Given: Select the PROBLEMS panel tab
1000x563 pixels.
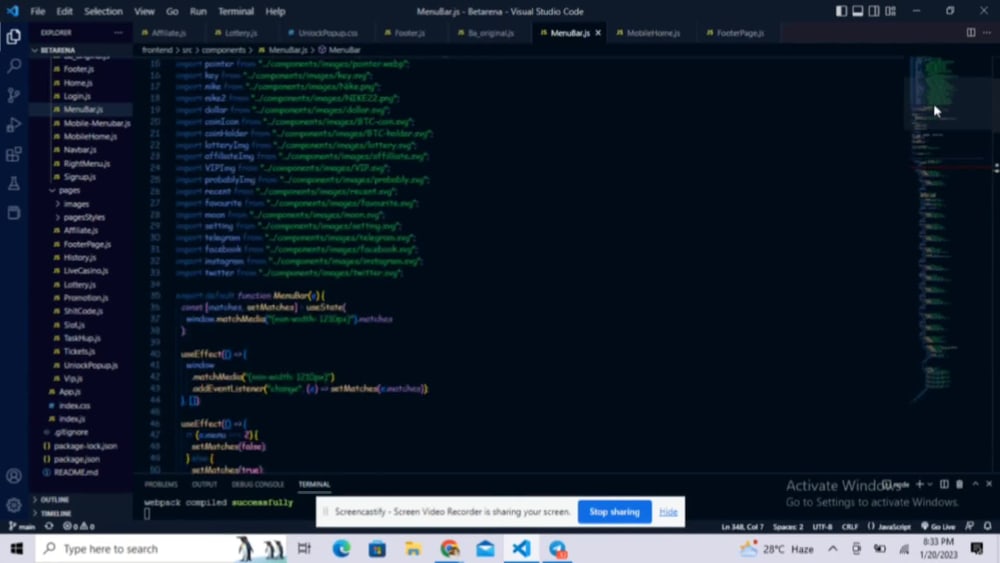Looking at the screenshot, I should coord(161,484).
